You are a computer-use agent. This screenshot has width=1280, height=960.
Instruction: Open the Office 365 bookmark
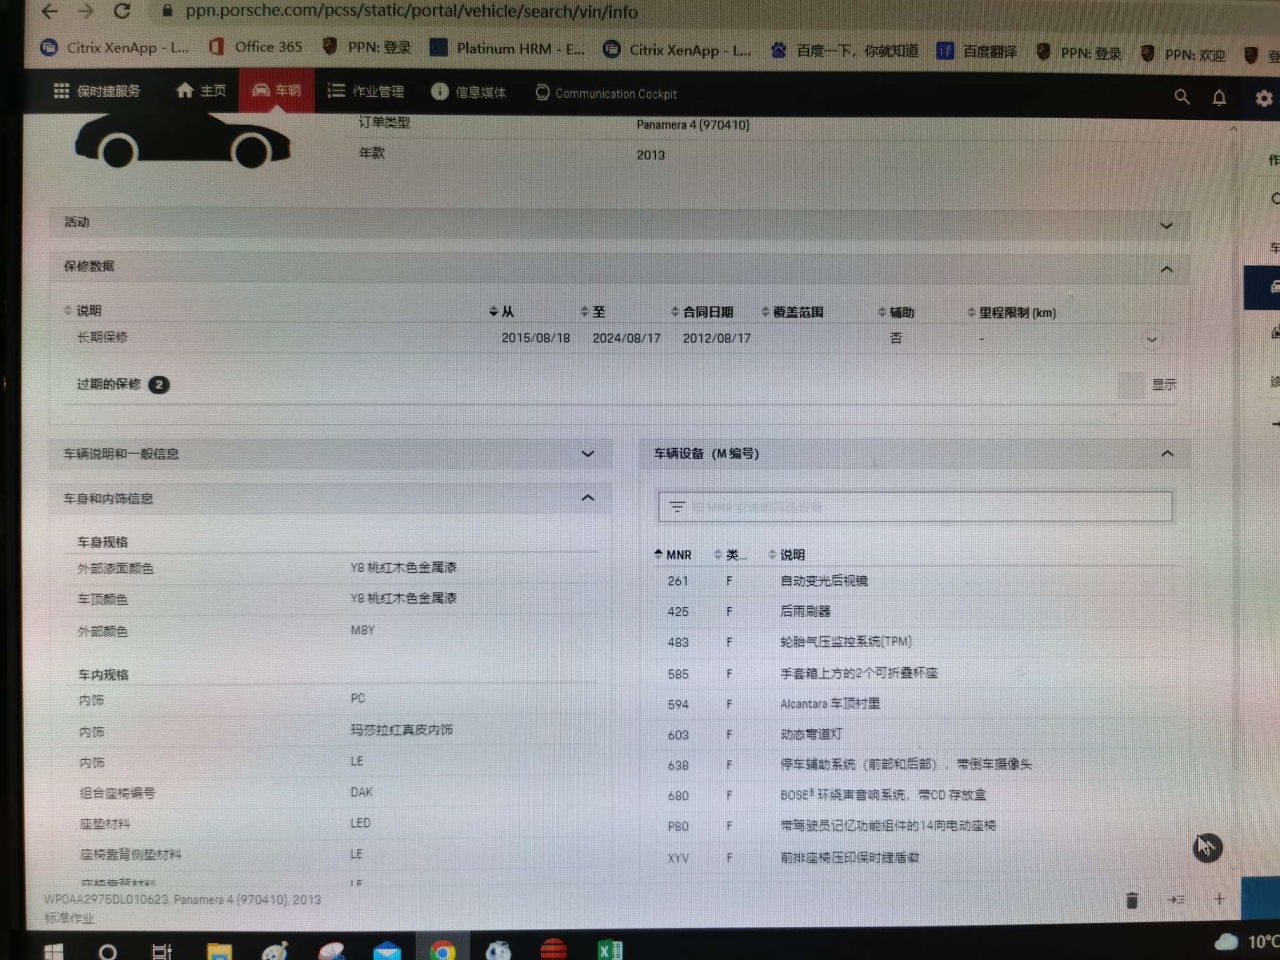tap(255, 47)
